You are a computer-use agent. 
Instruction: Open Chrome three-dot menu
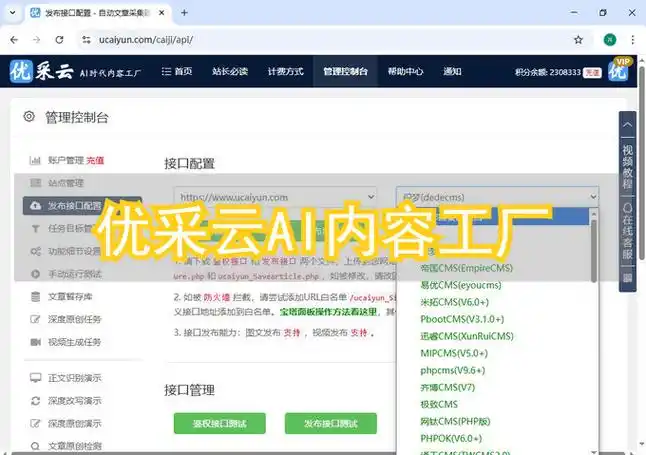(x=632, y=40)
